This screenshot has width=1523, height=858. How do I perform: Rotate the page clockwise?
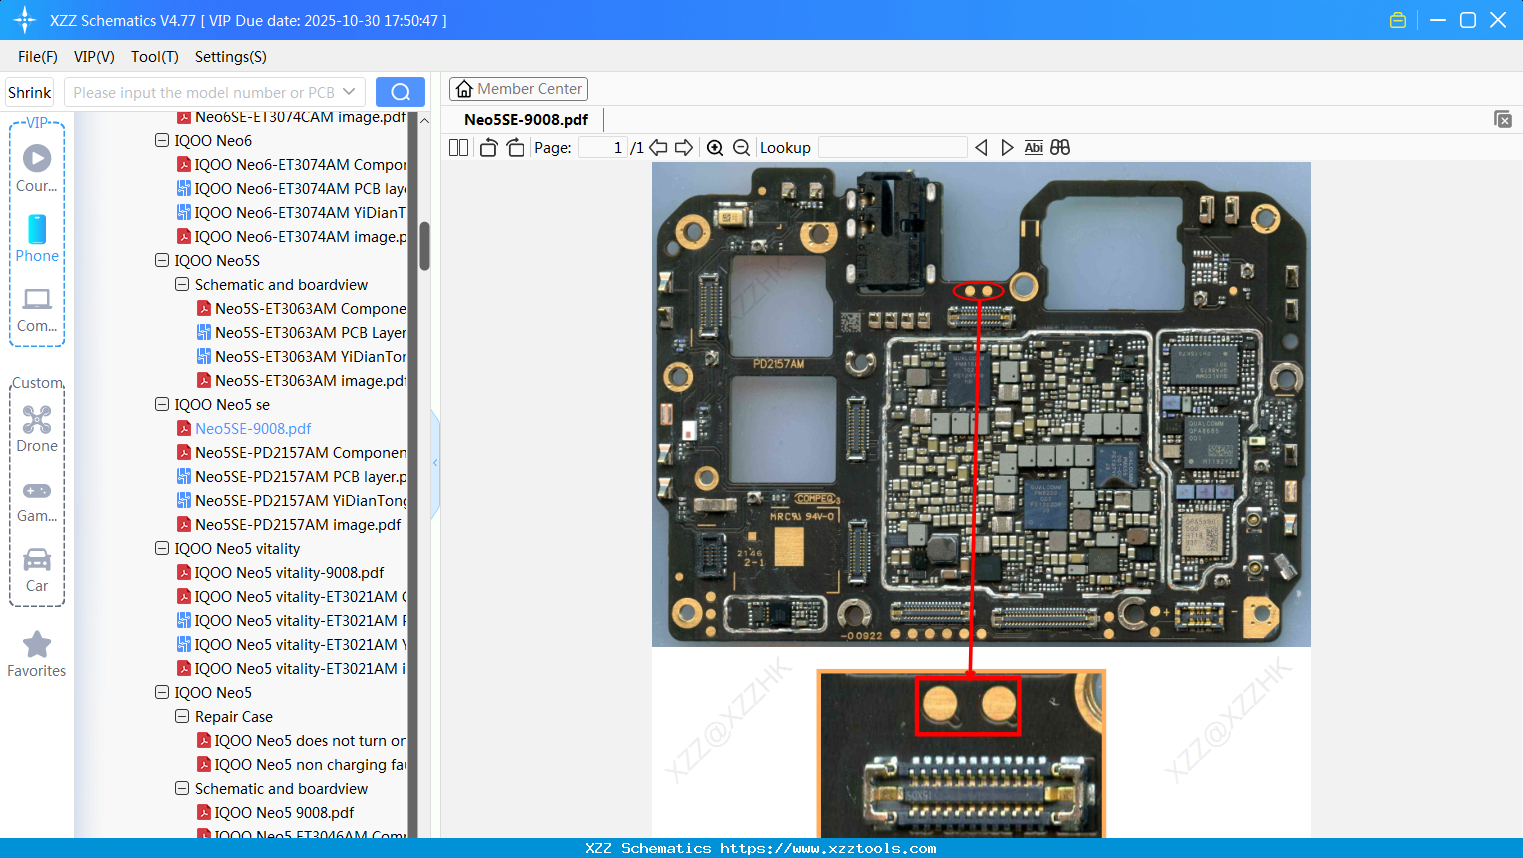(515, 148)
